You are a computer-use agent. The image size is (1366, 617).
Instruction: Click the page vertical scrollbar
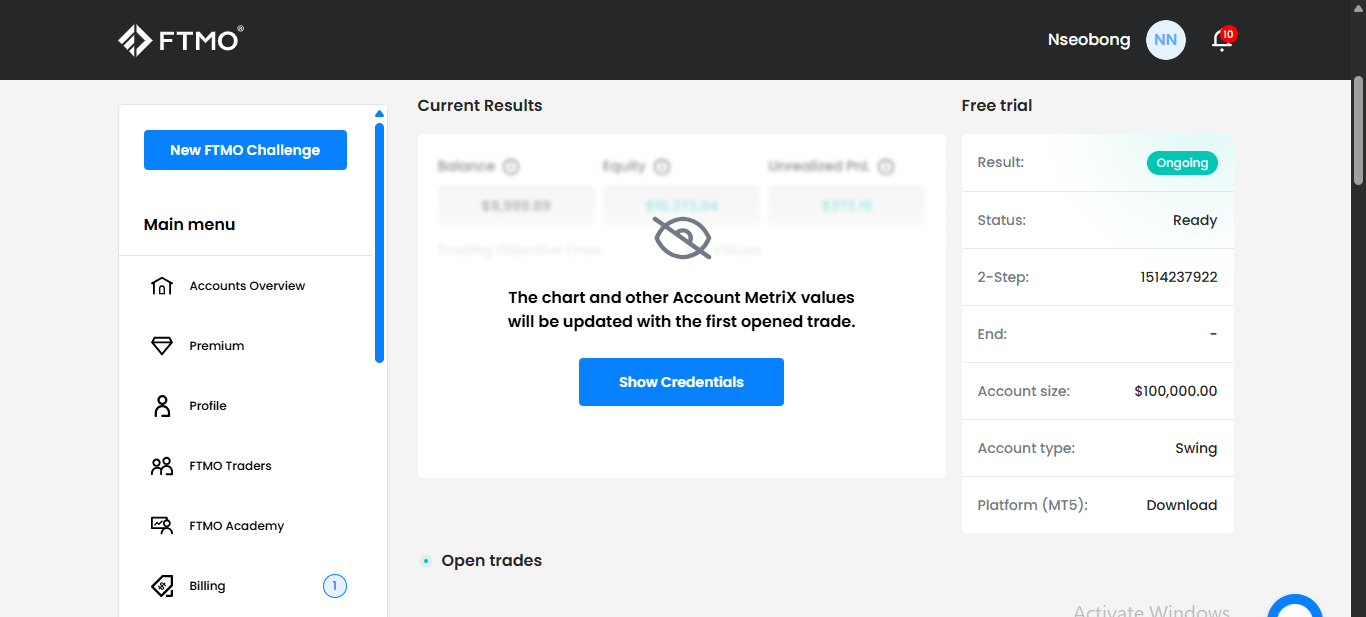(1358, 130)
